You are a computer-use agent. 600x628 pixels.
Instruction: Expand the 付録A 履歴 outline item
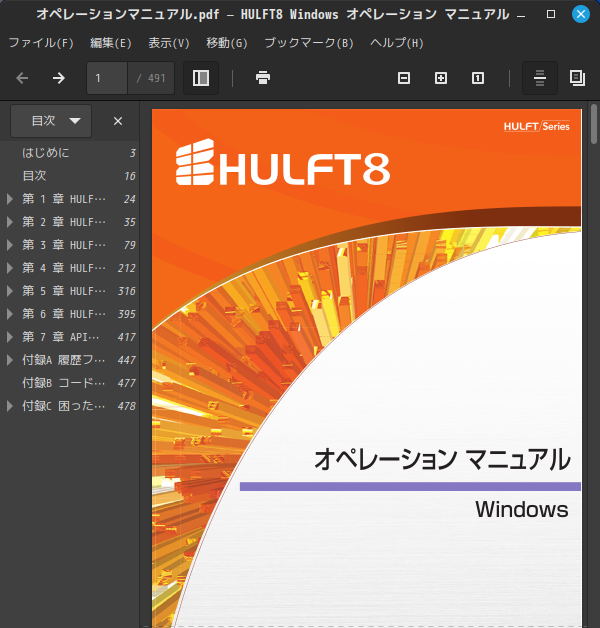(10, 360)
